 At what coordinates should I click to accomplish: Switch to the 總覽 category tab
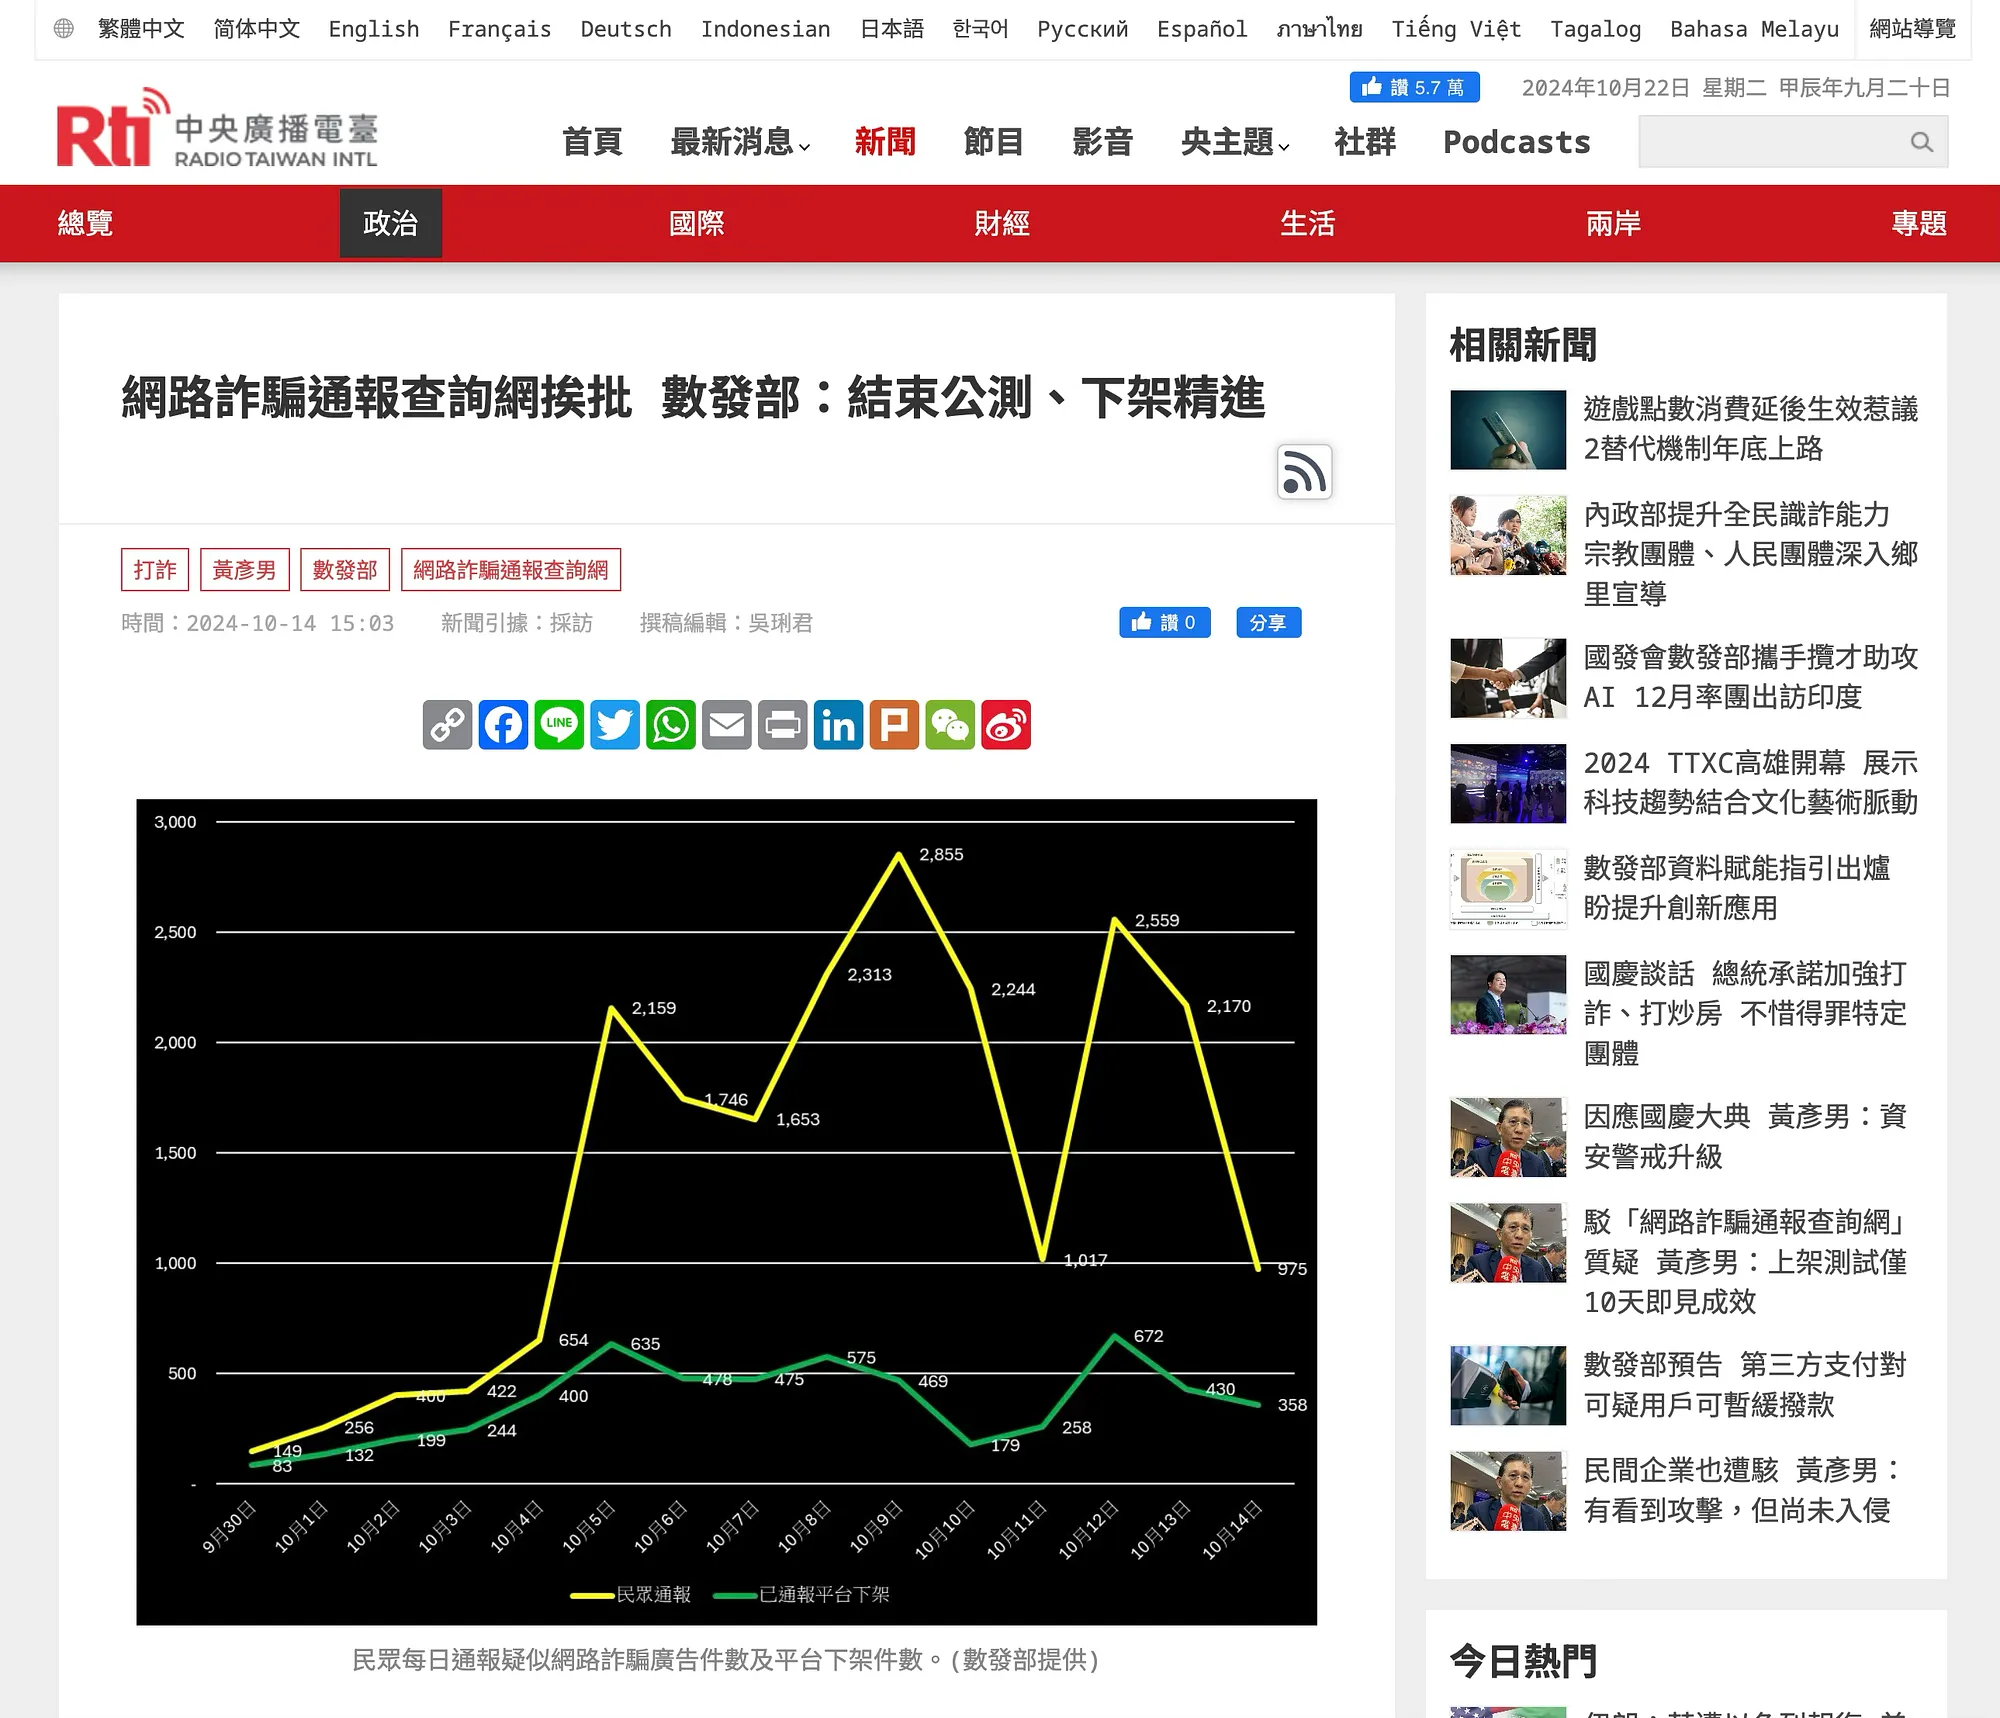point(85,223)
